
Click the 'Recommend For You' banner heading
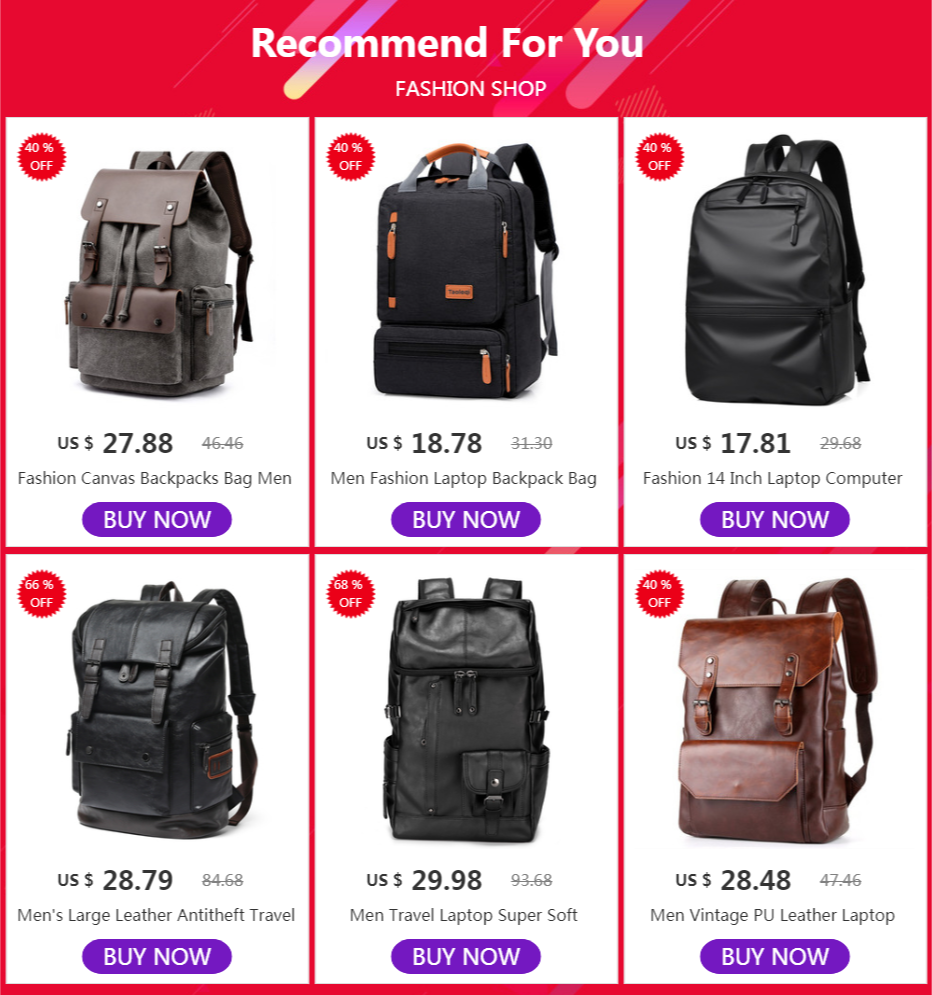coord(447,43)
